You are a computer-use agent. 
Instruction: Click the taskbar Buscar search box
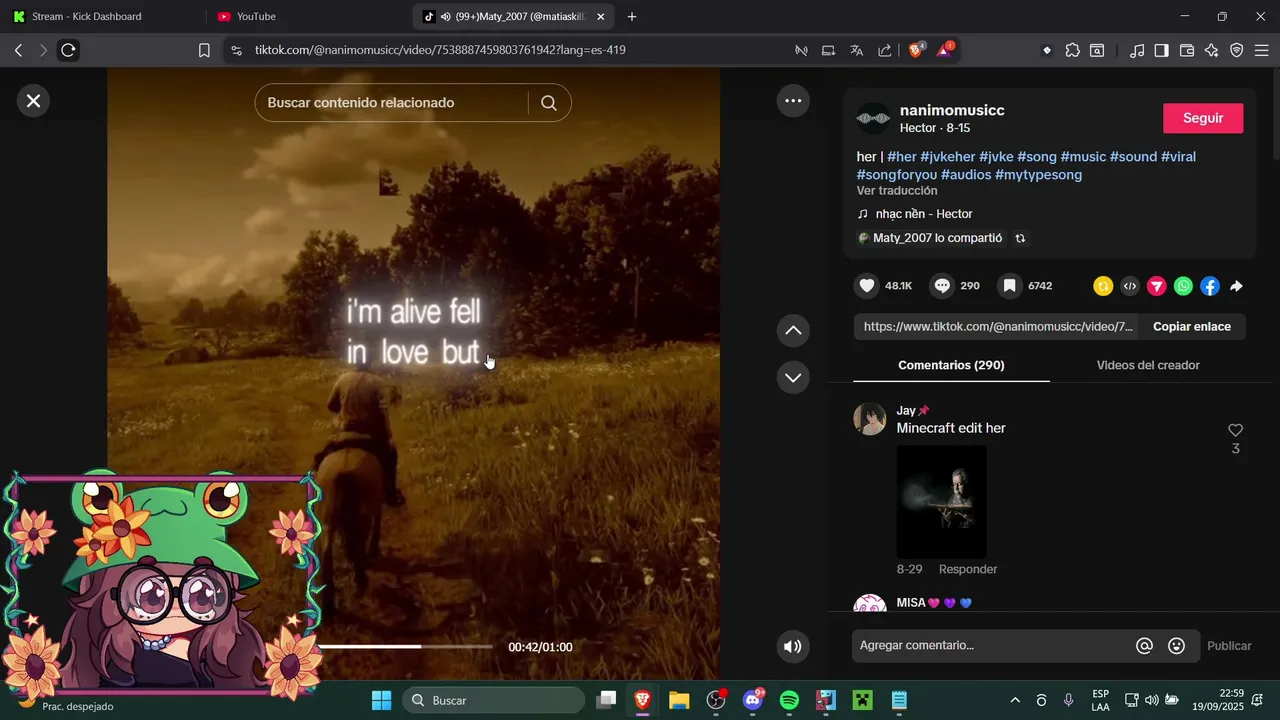click(x=493, y=700)
